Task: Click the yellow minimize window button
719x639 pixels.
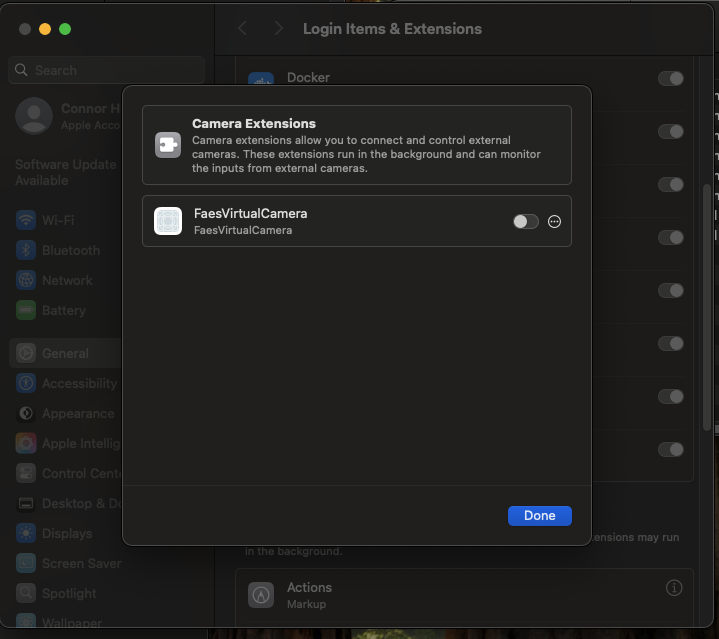Action: (x=45, y=29)
